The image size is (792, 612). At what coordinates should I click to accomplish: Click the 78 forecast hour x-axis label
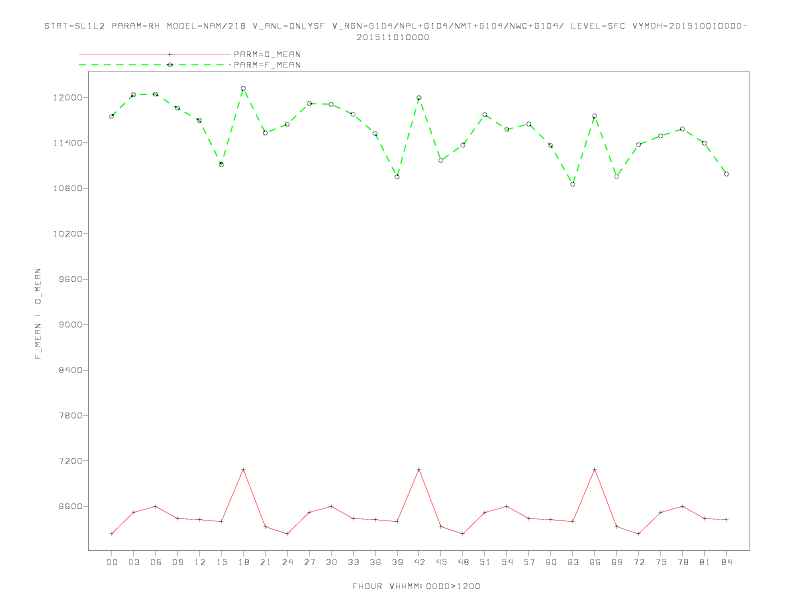[682, 562]
